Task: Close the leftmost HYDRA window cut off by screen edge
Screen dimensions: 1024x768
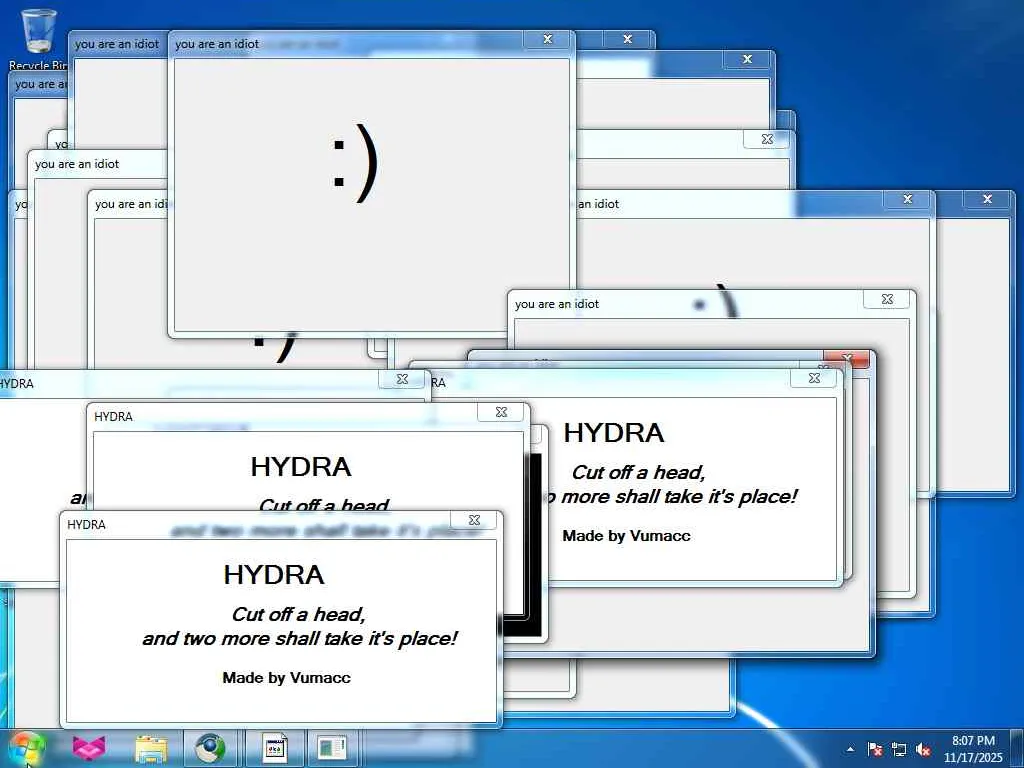Action: [402, 379]
